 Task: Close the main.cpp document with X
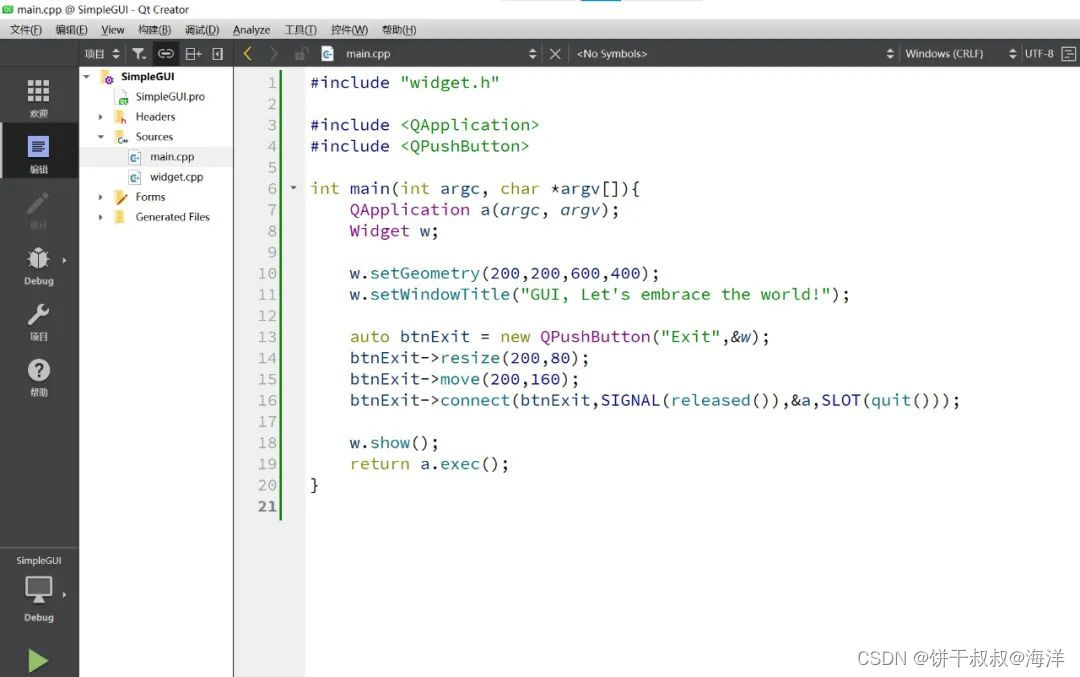pos(555,54)
